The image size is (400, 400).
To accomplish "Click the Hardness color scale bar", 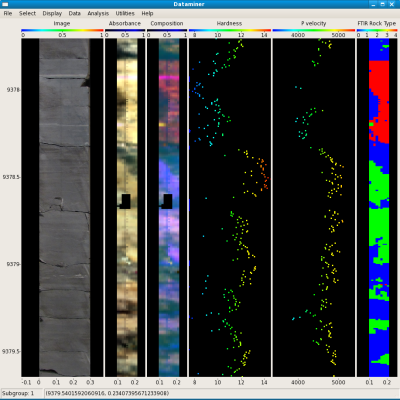I will click(230, 30).
